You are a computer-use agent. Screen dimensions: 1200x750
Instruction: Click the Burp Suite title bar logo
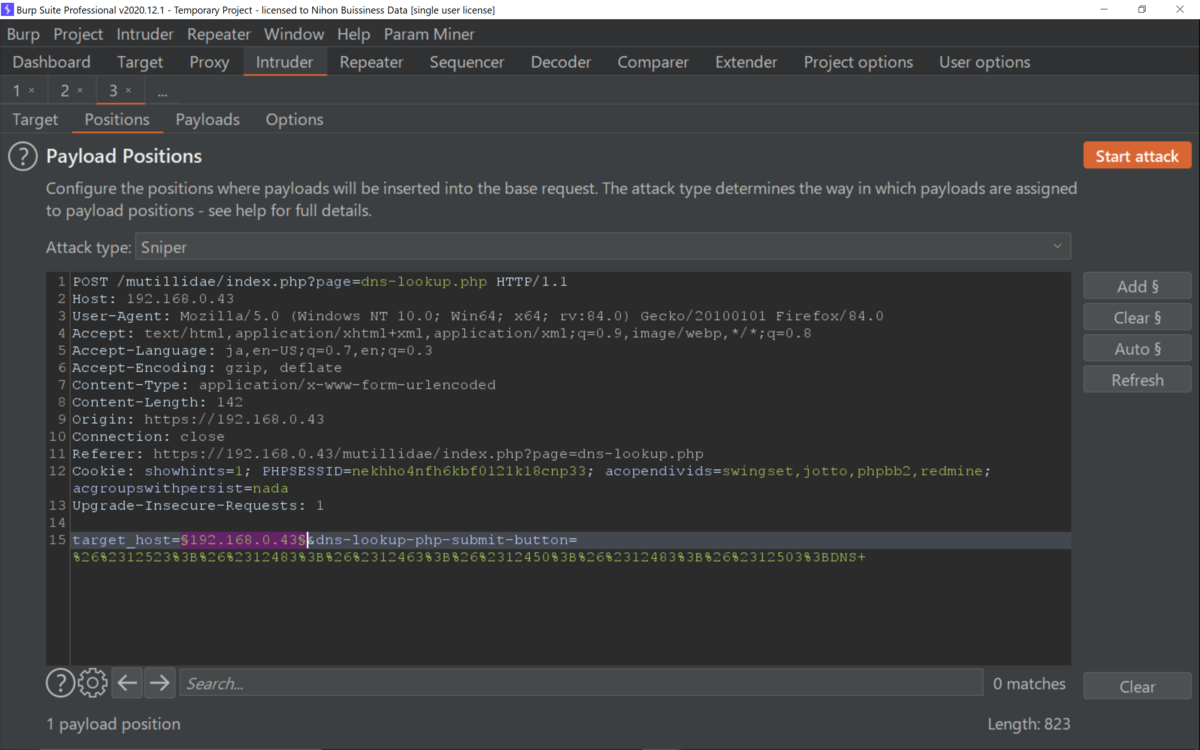coord(8,9)
